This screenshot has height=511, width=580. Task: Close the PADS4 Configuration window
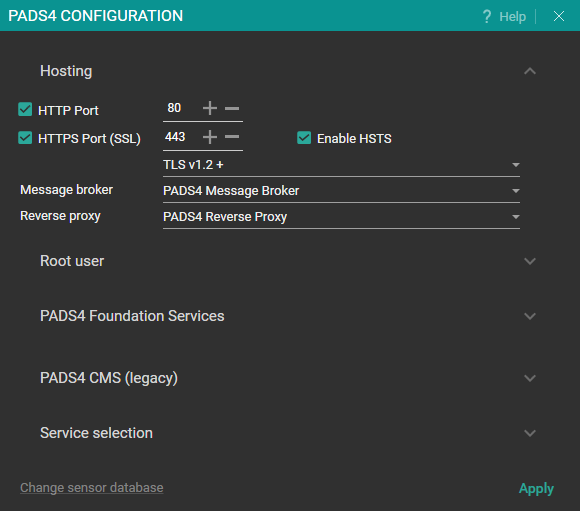click(559, 16)
